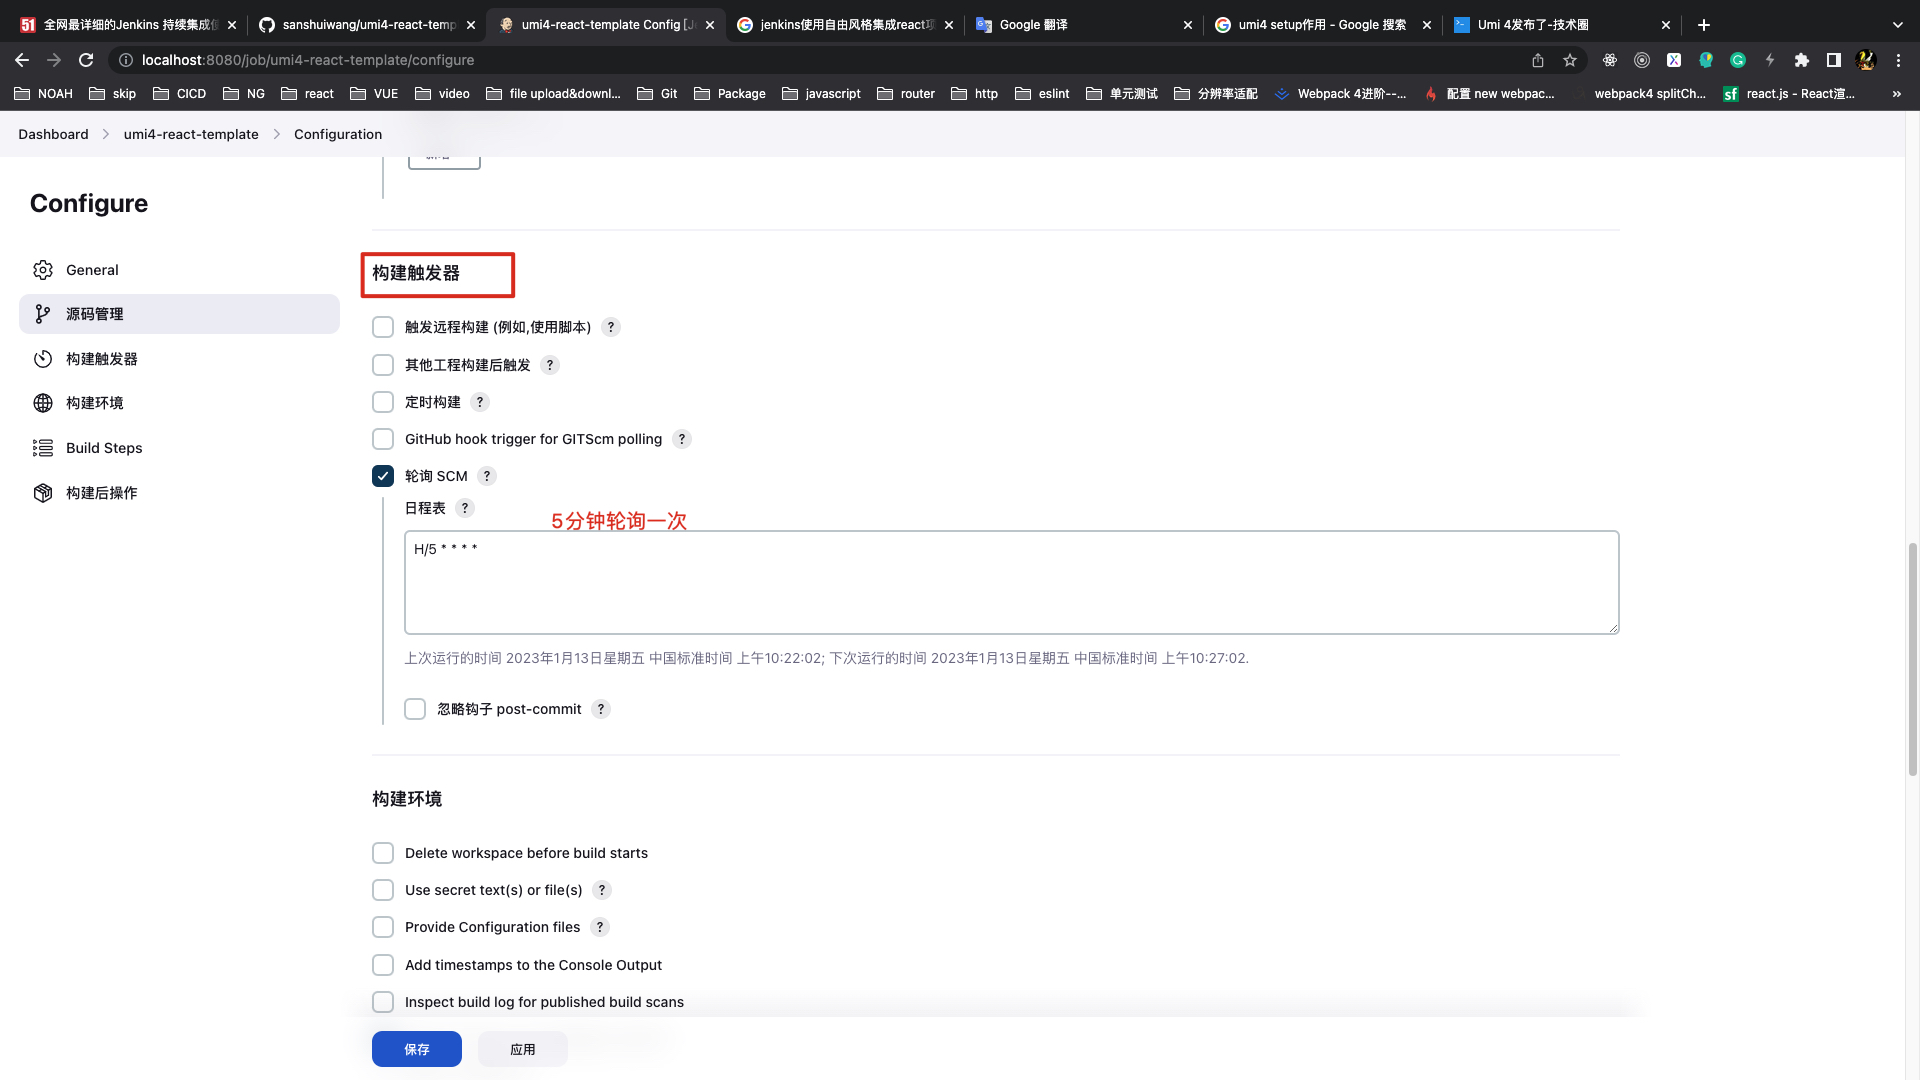Uncheck the 轮询 SCM checkbox
Viewport: 1920px width, 1080px height.
click(383, 476)
